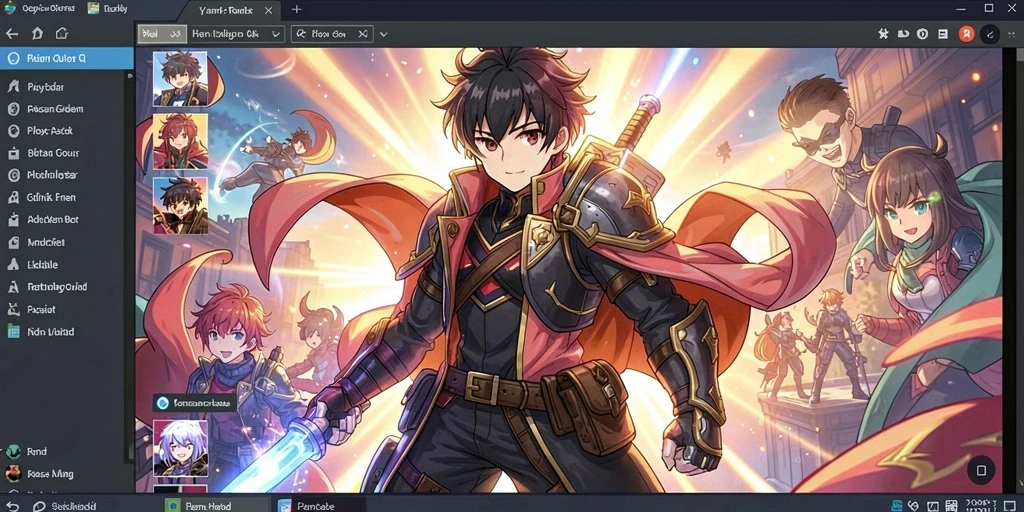This screenshot has height=512, width=1024.
Task: Click the dark circular icon beside the R avatar
Action: coord(990,34)
